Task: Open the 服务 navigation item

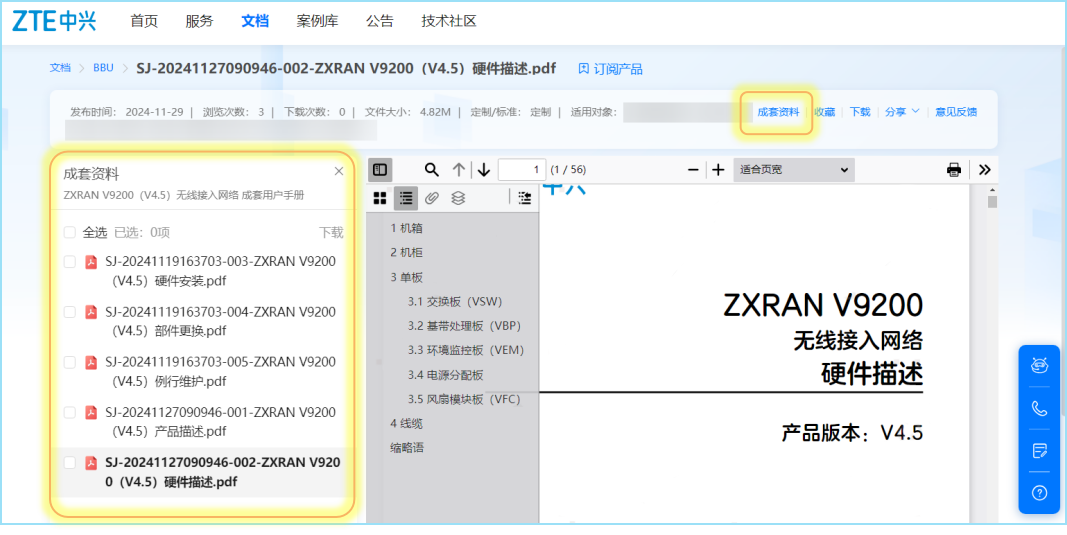Action: point(199,21)
